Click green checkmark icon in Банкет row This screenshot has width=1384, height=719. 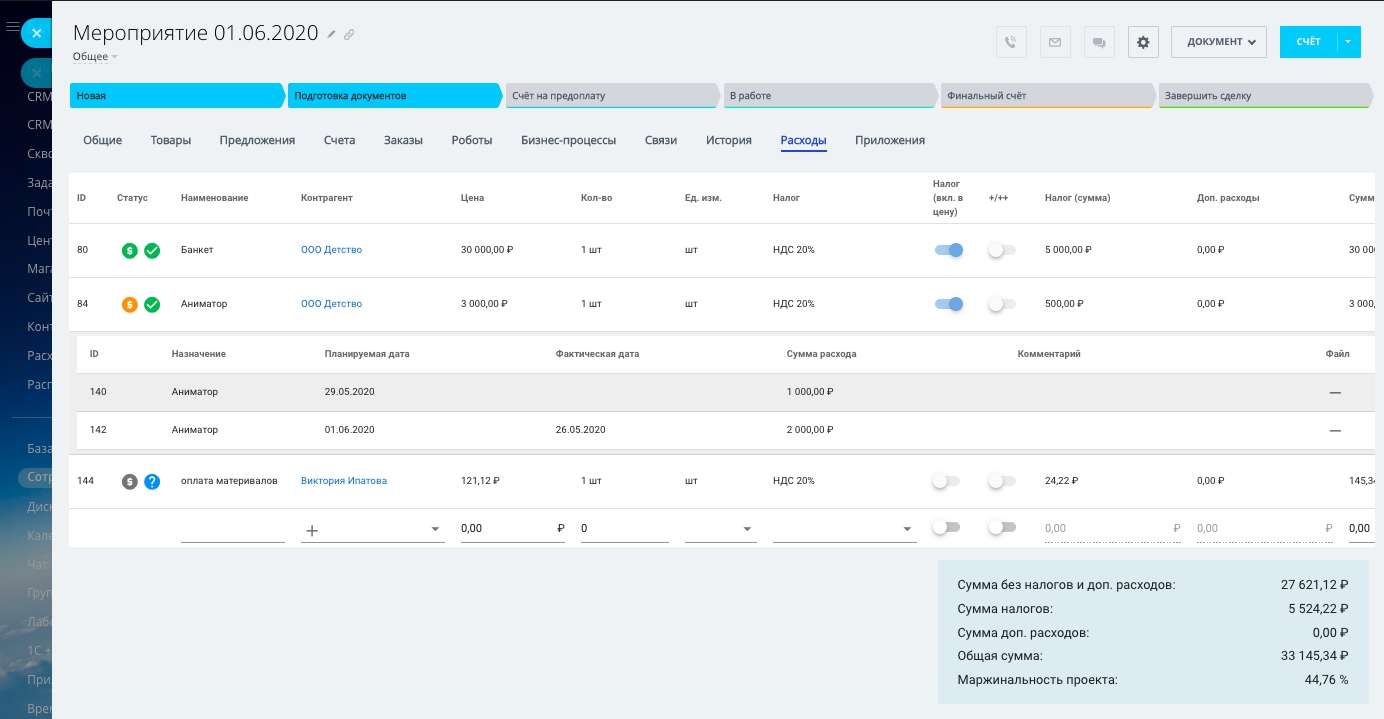(x=152, y=250)
